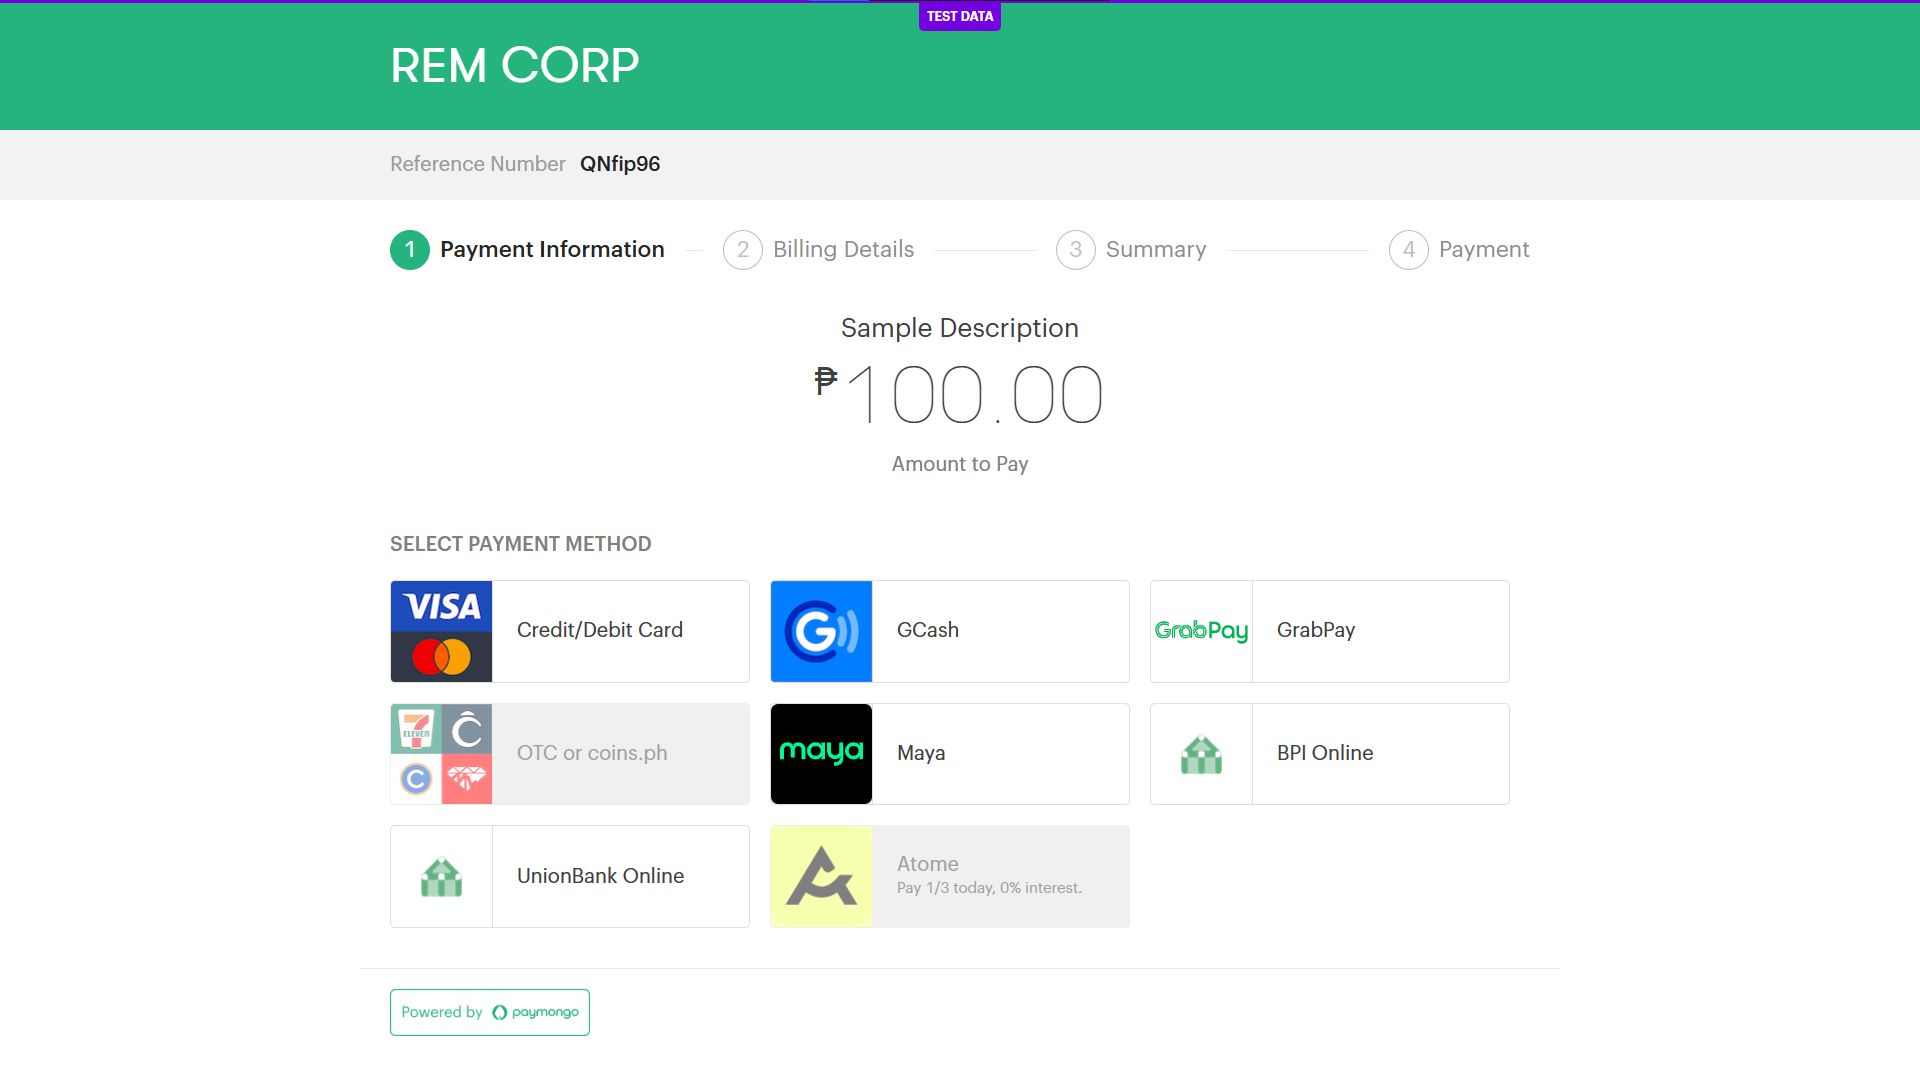Viewport: 1920px width, 1080px height.
Task: Click the Maya logo icon
Action: point(821,753)
